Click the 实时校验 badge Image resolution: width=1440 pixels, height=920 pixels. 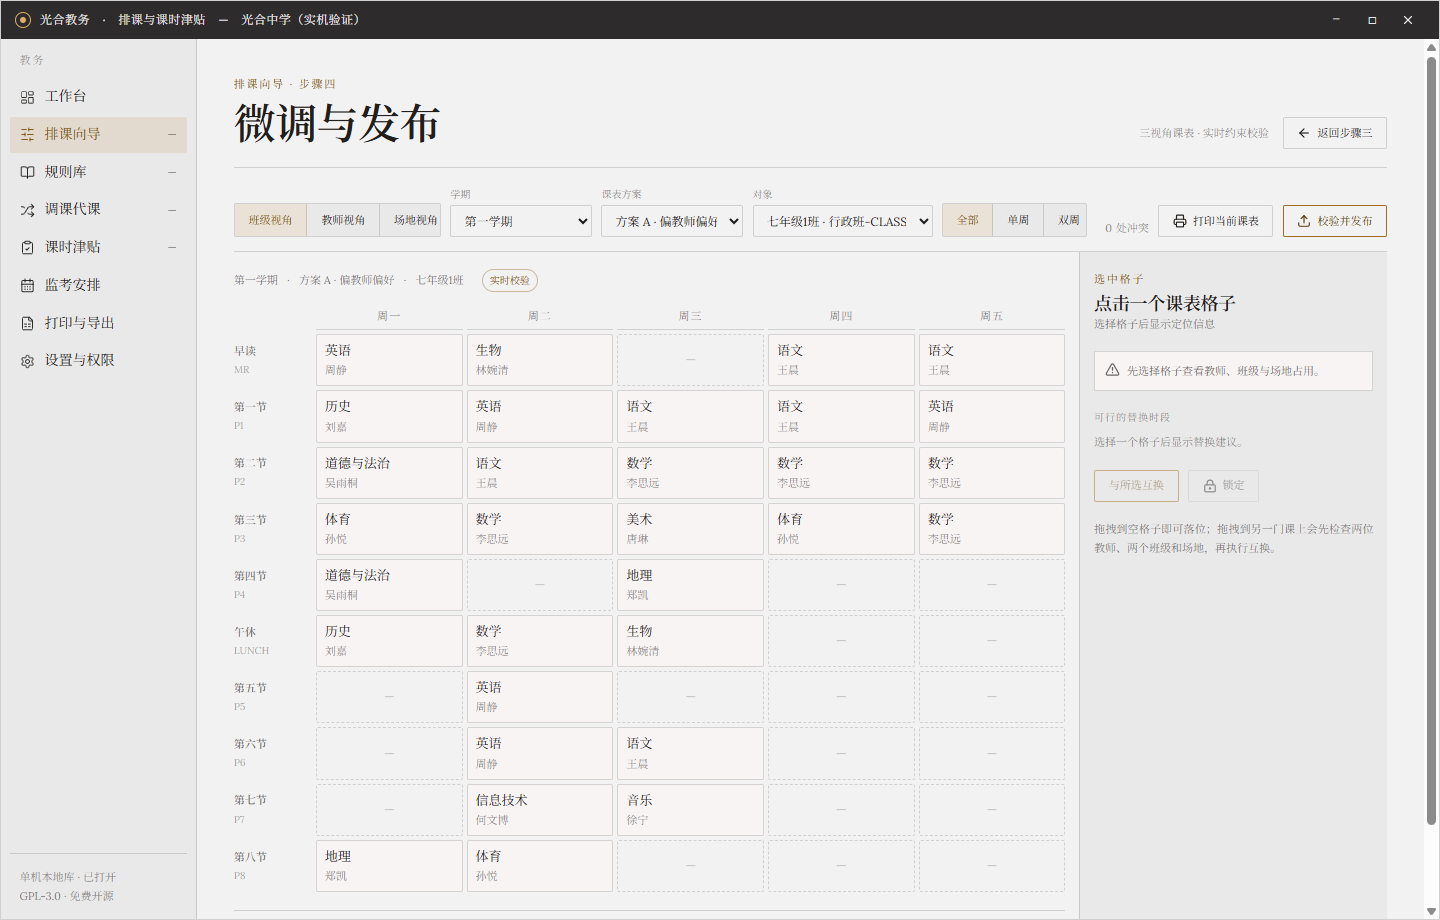coord(510,281)
